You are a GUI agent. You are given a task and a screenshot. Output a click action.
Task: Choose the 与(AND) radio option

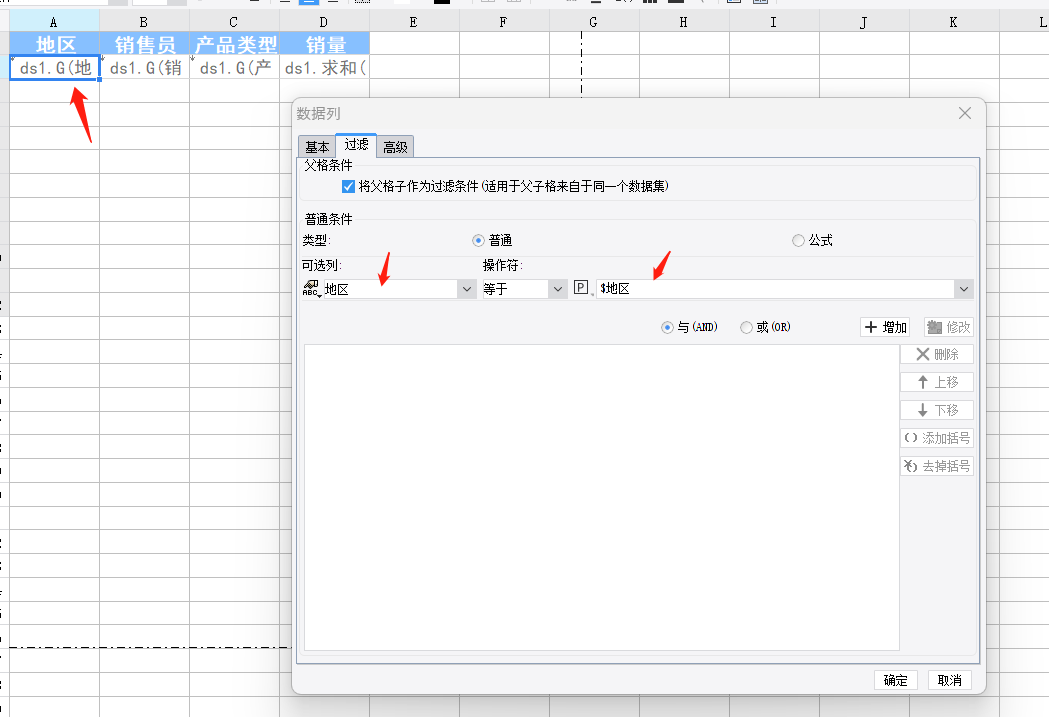[x=667, y=328]
